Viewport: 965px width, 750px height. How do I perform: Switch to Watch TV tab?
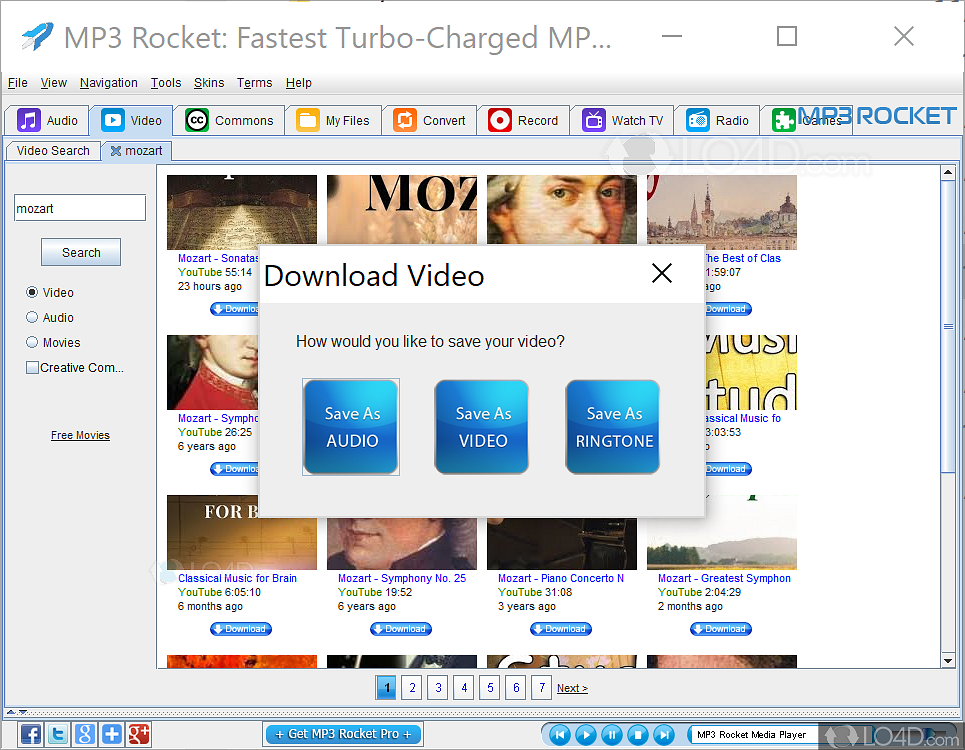[622, 120]
